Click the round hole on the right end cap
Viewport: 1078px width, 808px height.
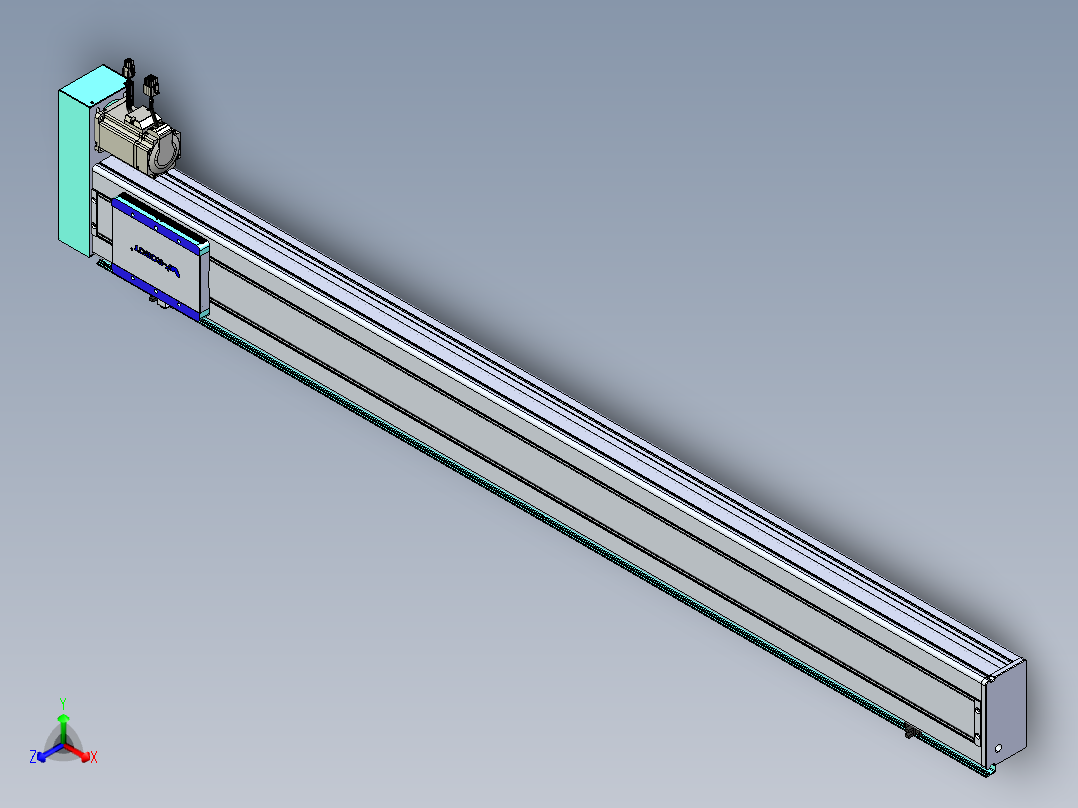pos(998,748)
